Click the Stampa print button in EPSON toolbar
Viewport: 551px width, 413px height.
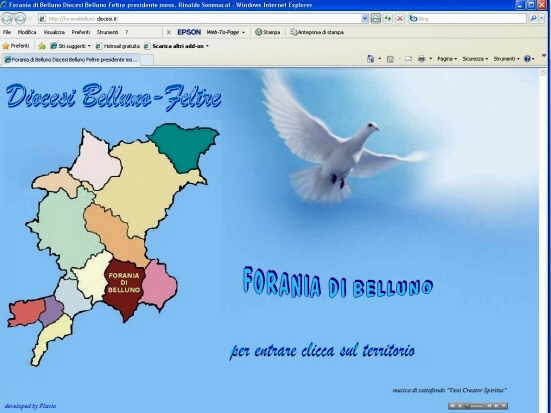268,32
